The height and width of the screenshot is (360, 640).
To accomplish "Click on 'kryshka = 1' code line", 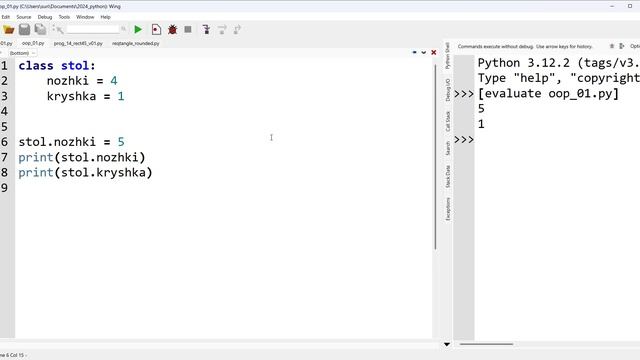I will tap(85, 96).
